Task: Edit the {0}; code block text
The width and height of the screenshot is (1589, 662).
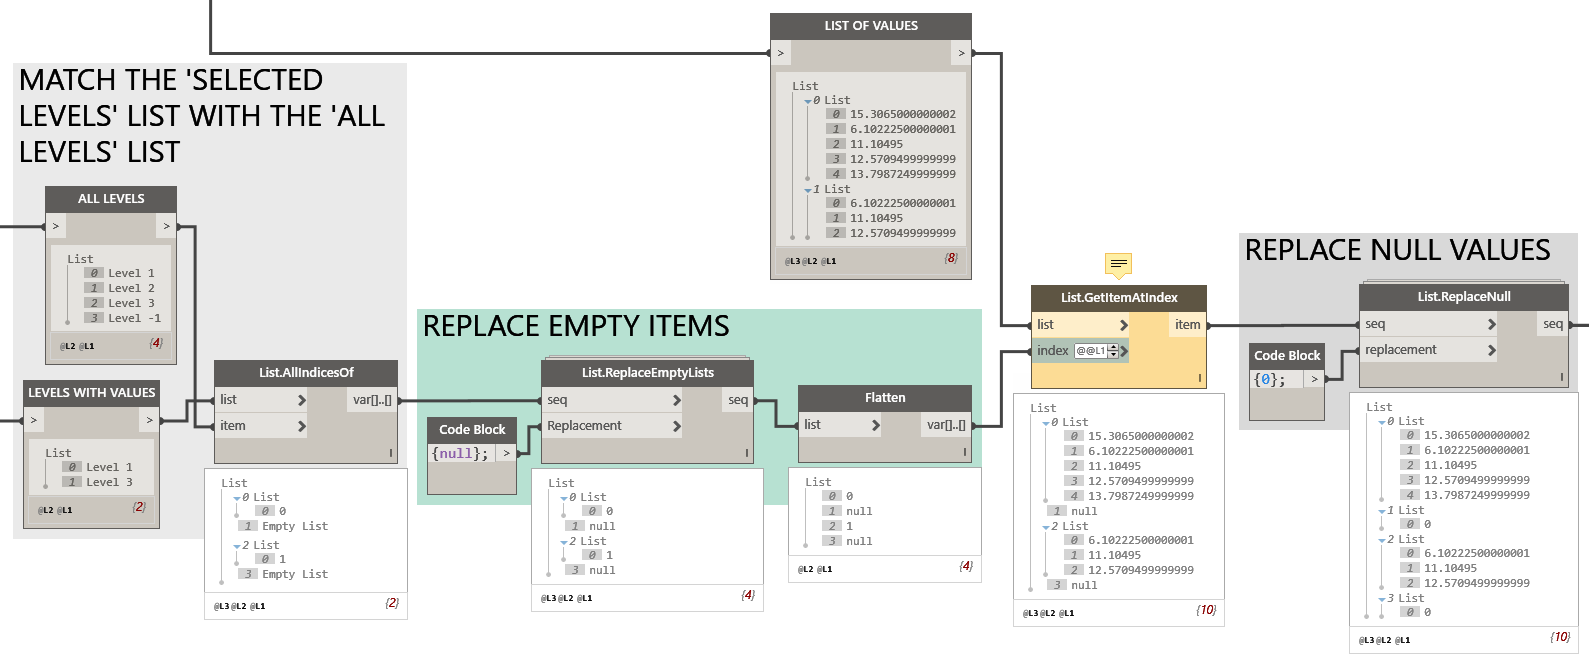Action: point(1270,379)
